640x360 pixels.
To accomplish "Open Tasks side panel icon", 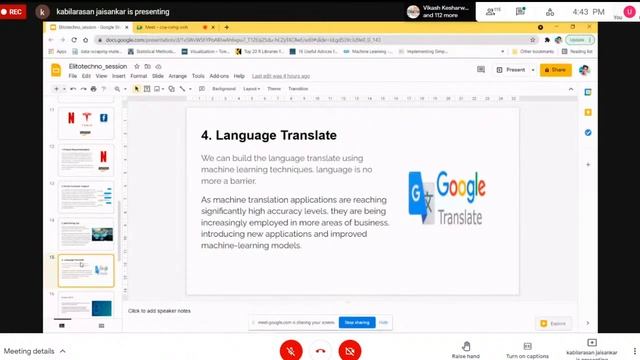I will click(x=588, y=133).
